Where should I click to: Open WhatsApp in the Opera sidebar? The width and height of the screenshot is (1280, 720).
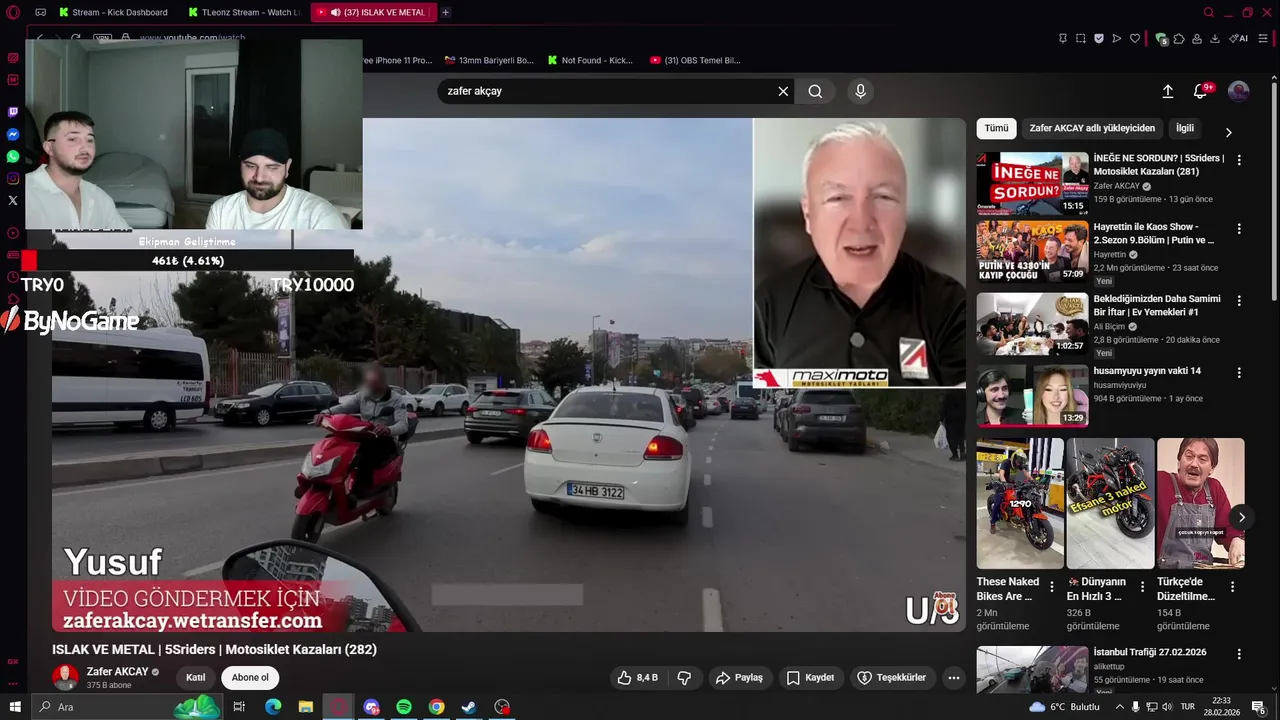click(13, 156)
